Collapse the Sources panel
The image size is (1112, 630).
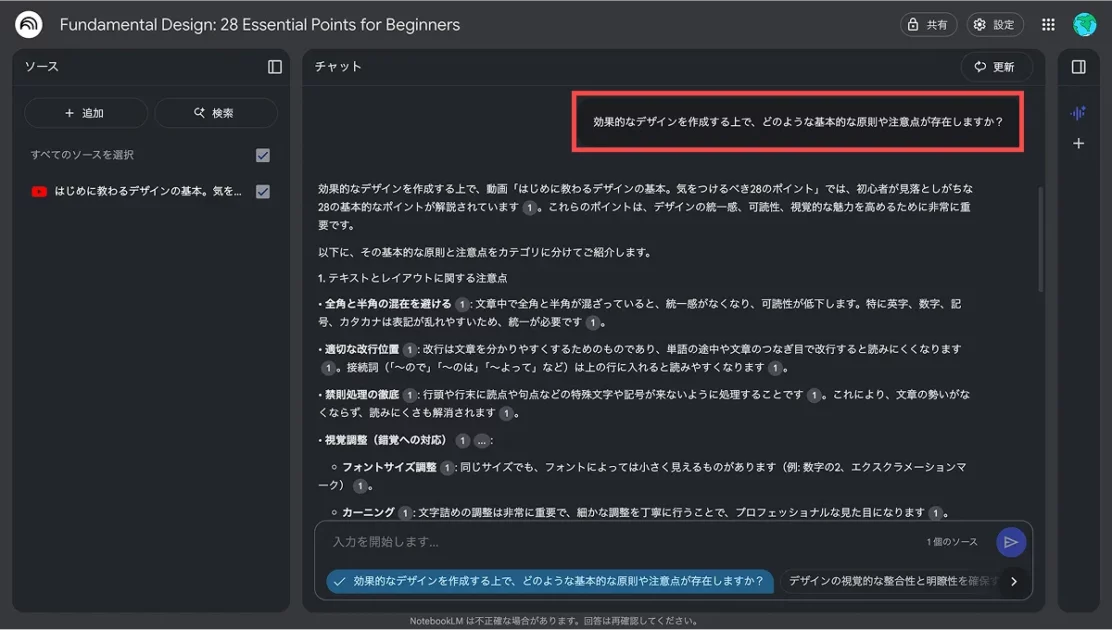275,67
